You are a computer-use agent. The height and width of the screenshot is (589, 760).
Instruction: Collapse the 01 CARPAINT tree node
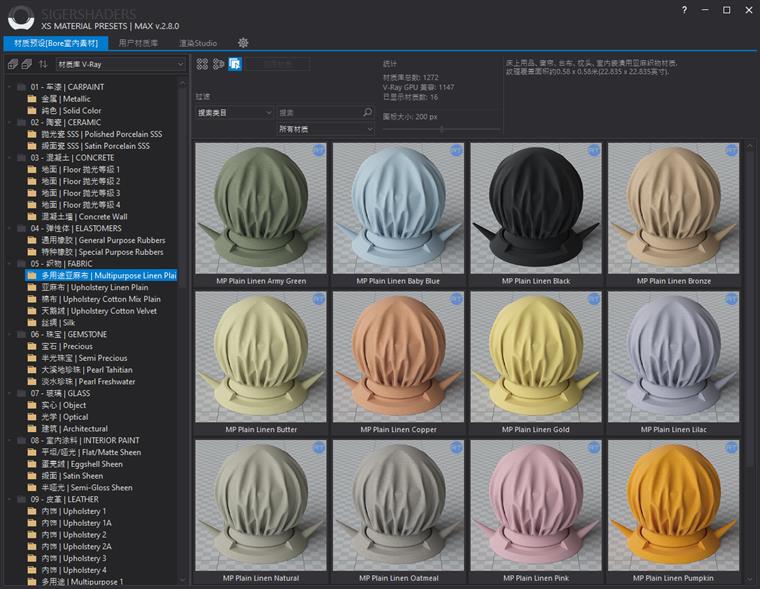[9, 87]
